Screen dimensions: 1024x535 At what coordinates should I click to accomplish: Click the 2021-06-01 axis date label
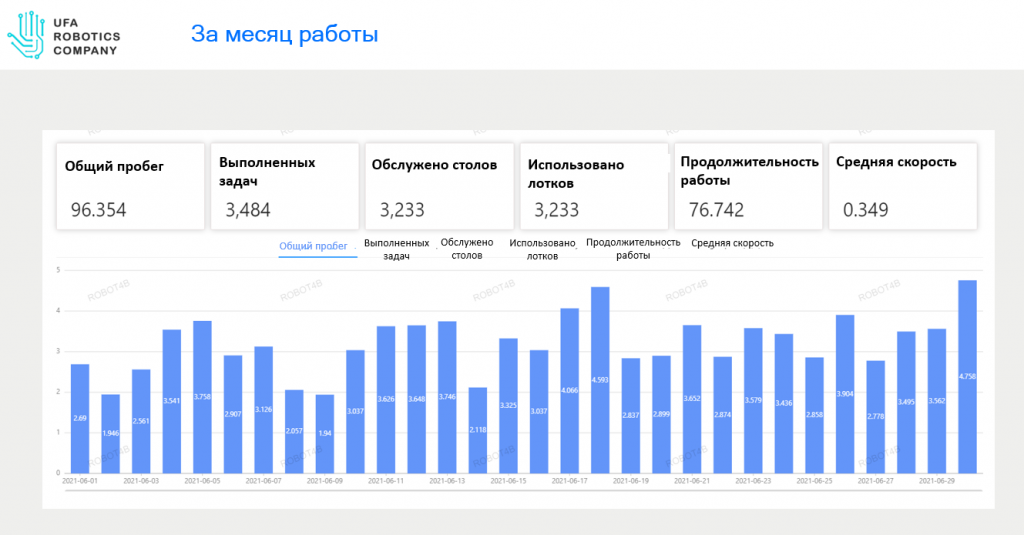[80, 481]
